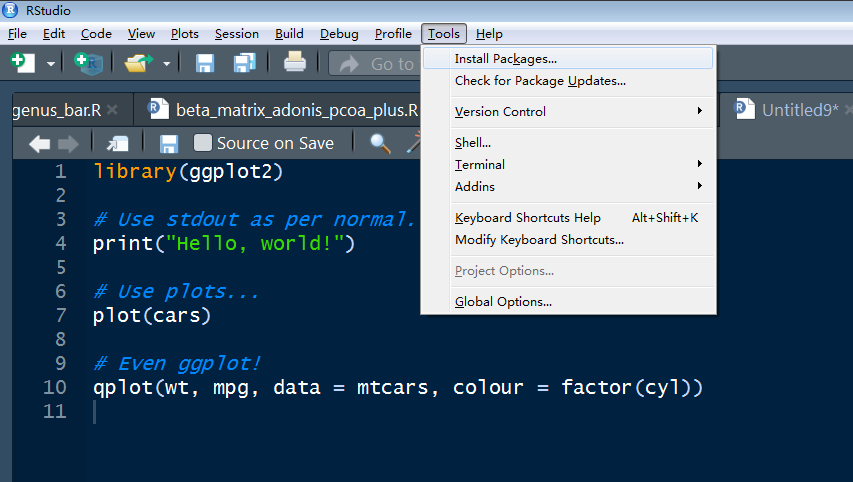Viewport: 853px width, 482px height.
Task: Click the RStudio app icon in title bar
Action: pos(10,10)
